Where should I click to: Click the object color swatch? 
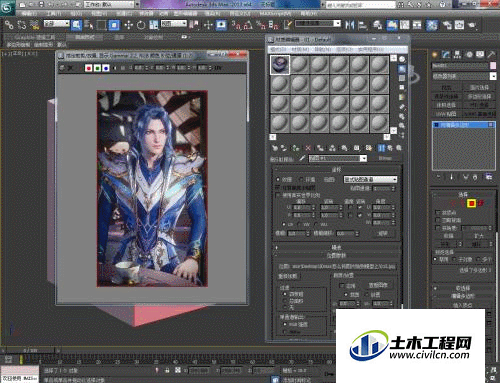click(493, 66)
